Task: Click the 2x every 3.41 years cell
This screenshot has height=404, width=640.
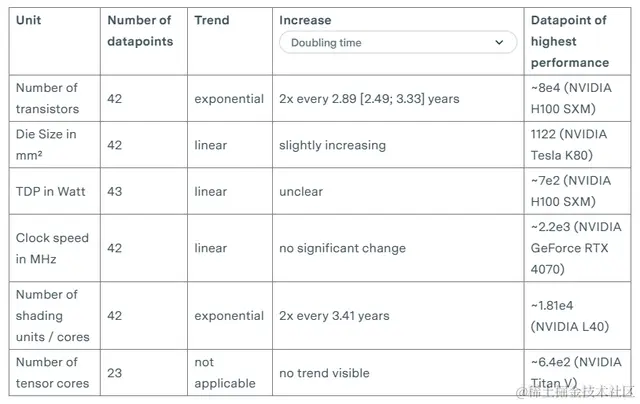Action: tap(334, 316)
